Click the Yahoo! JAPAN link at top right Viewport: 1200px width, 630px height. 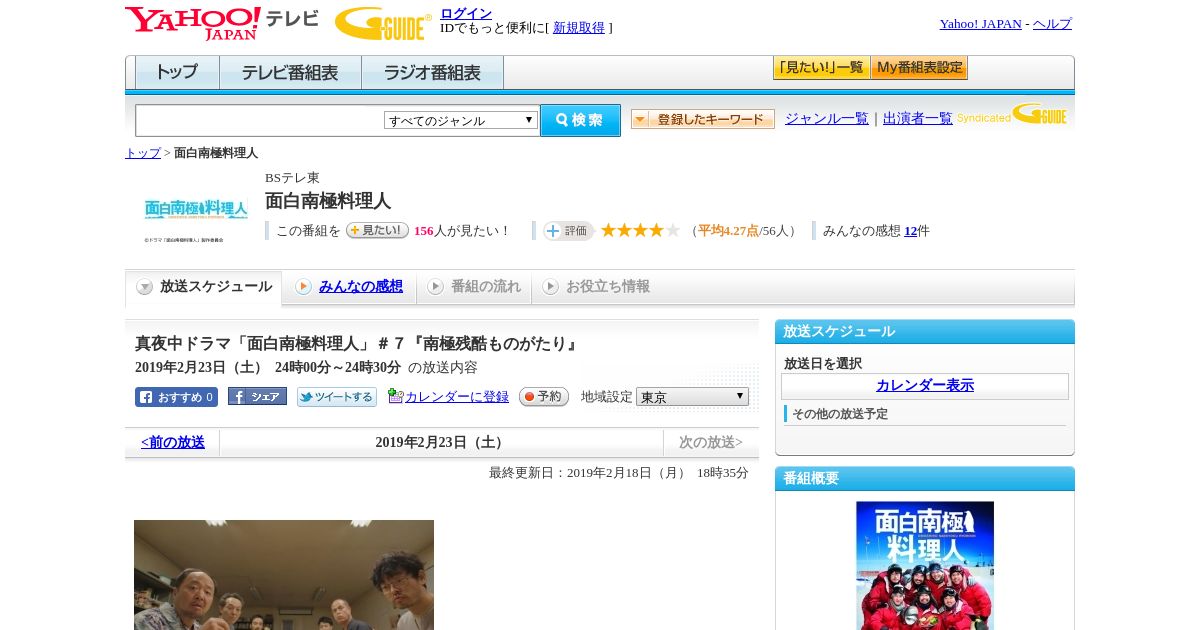pyautogui.click(x=981, y=24)
